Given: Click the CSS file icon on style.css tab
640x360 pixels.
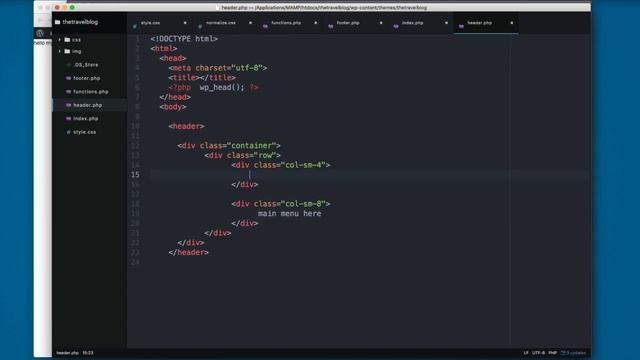Looking at the screenshot, I should 135,26.
